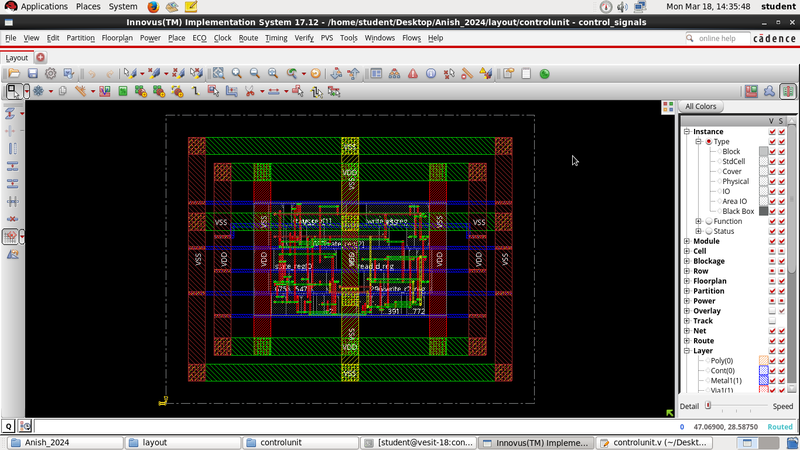Viewport: 800px width, 450px height.
Task: Open the Timing menu
Action: (x=276, y=38)
